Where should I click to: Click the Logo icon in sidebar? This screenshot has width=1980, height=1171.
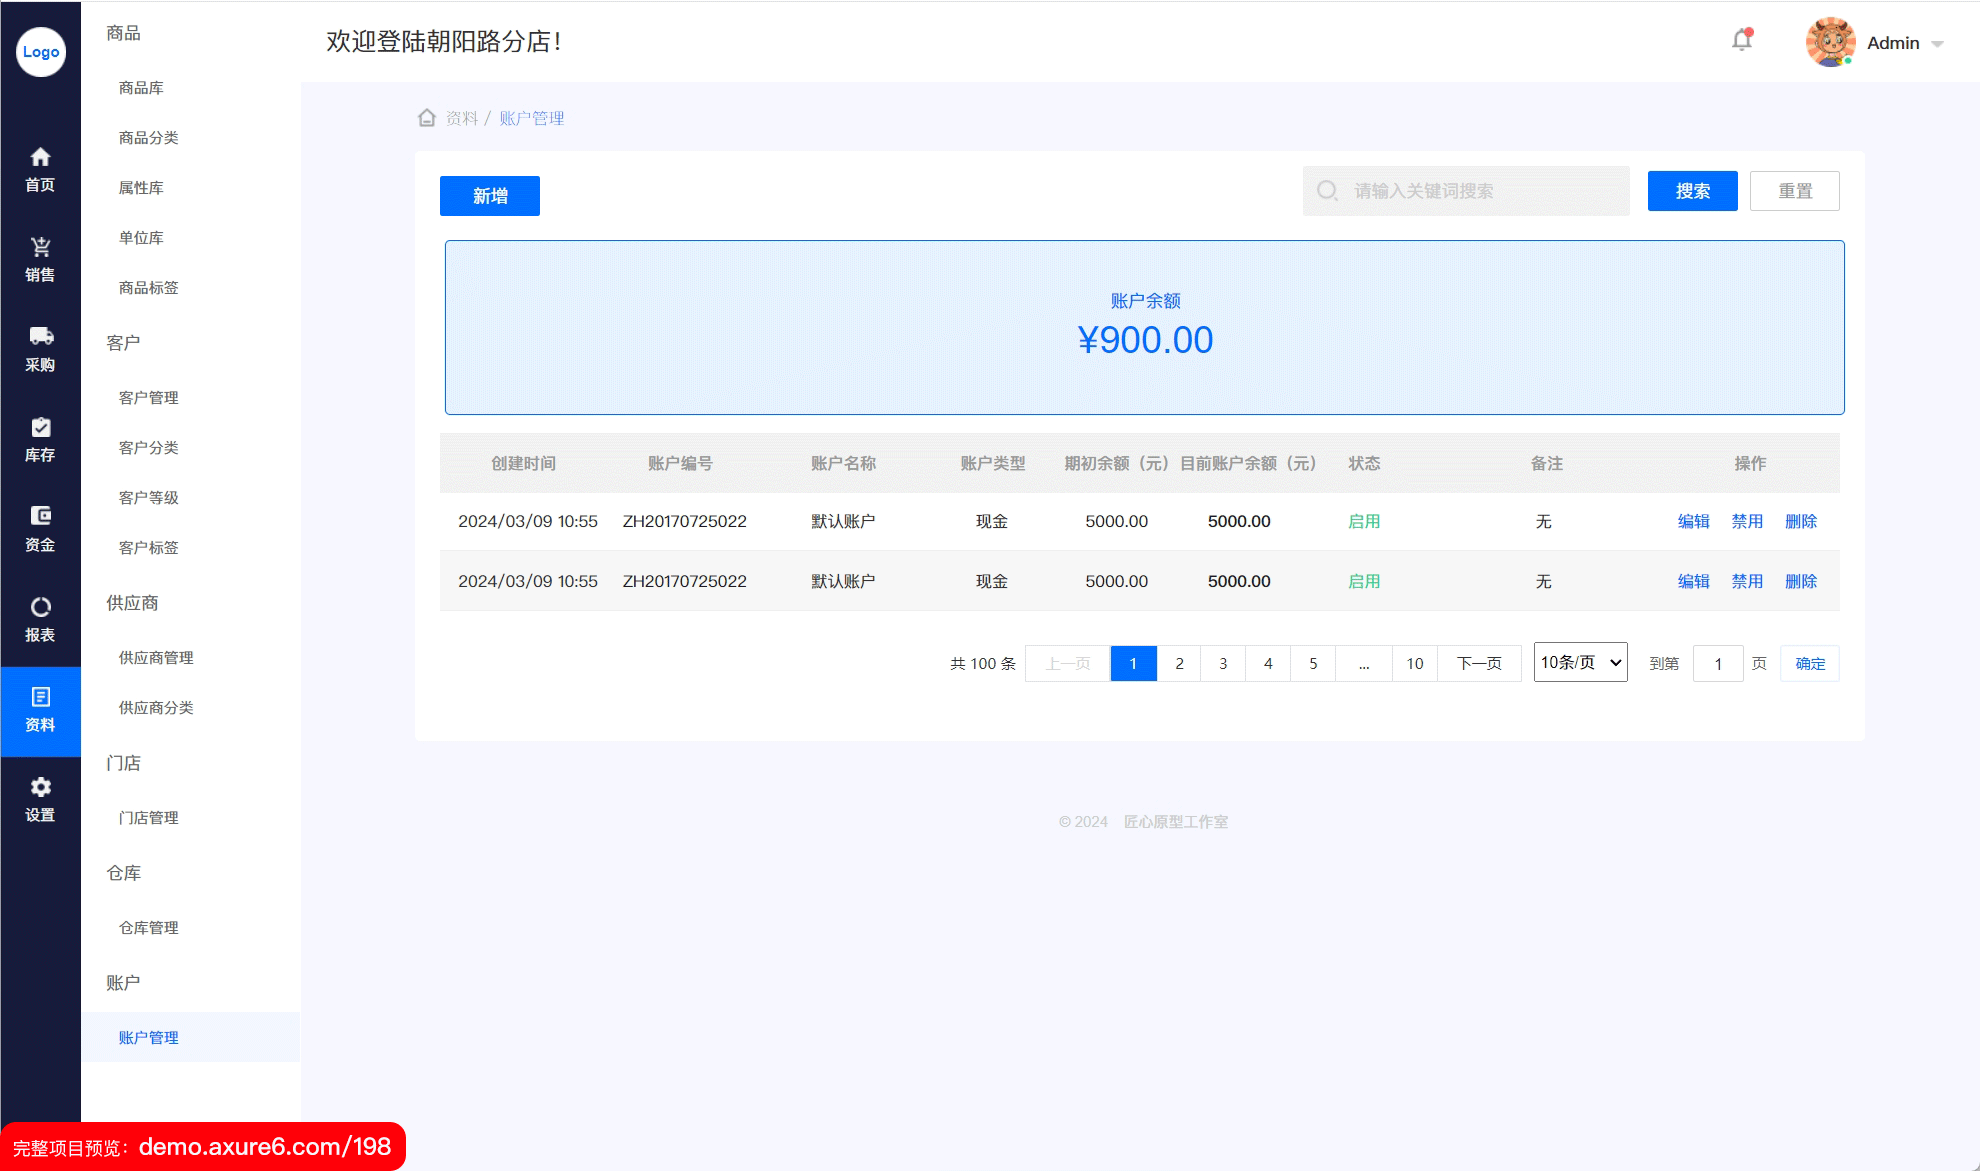coord(41,52)
